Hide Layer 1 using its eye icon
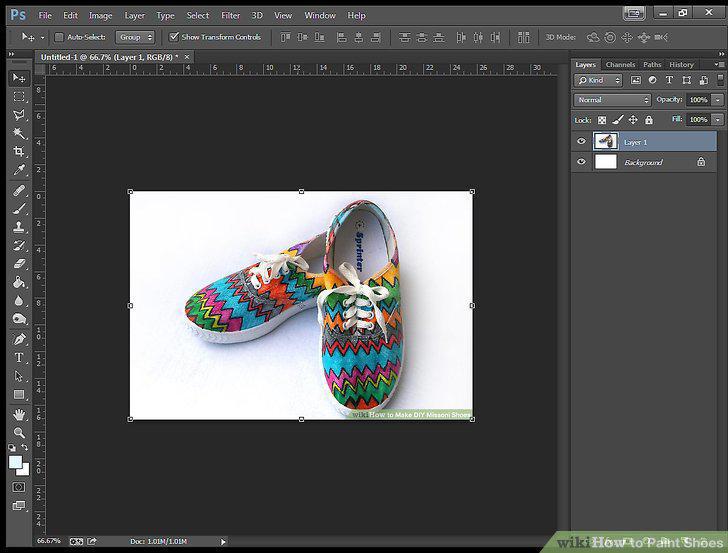 click(x=581, y=141)
